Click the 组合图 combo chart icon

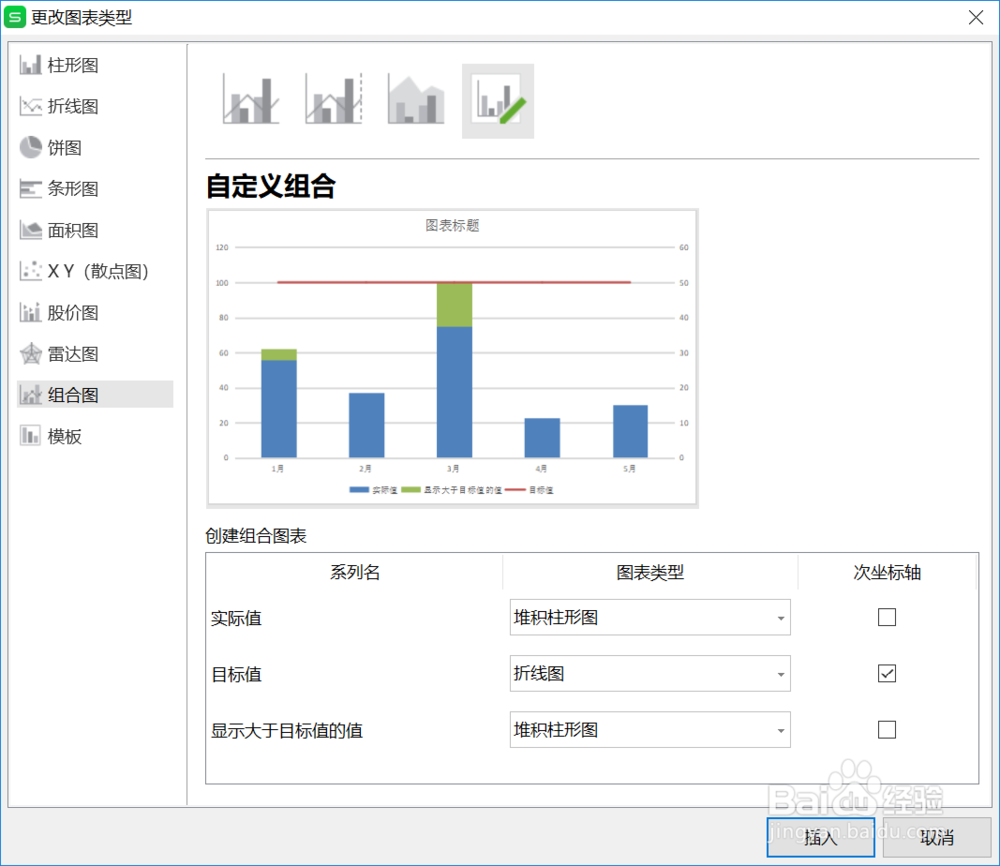31,395
